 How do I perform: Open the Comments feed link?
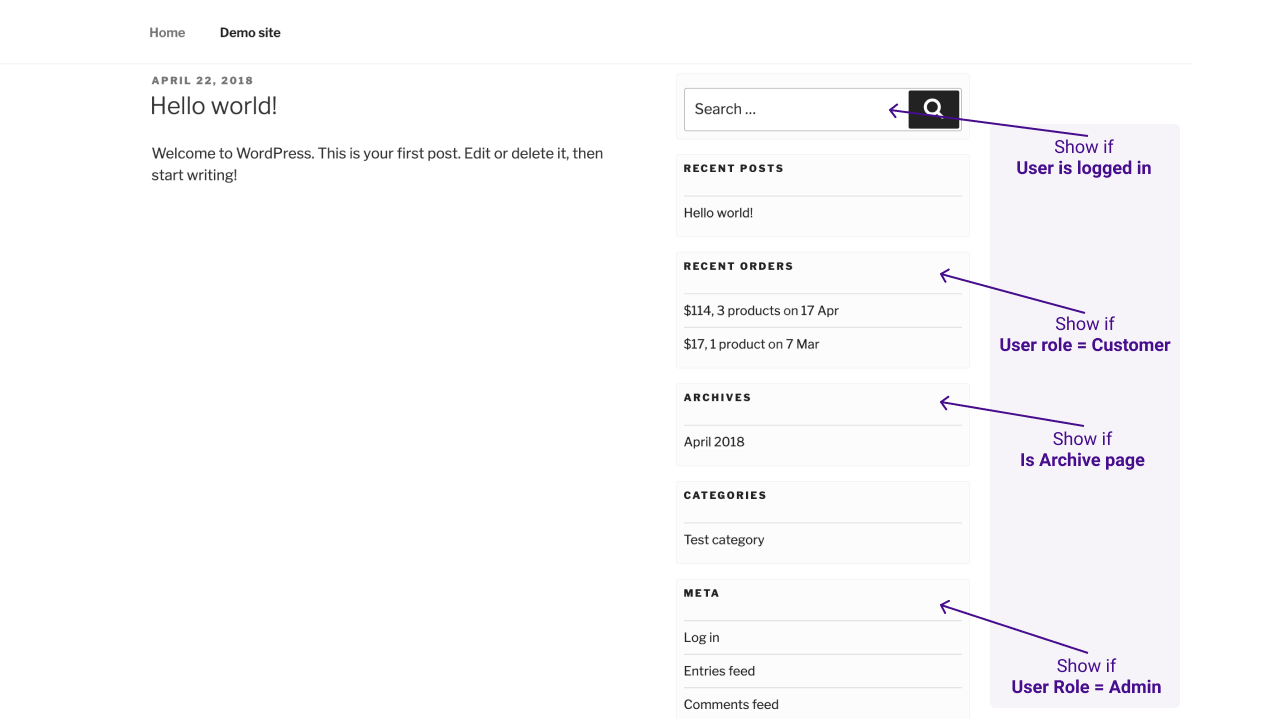pos(731,705)
